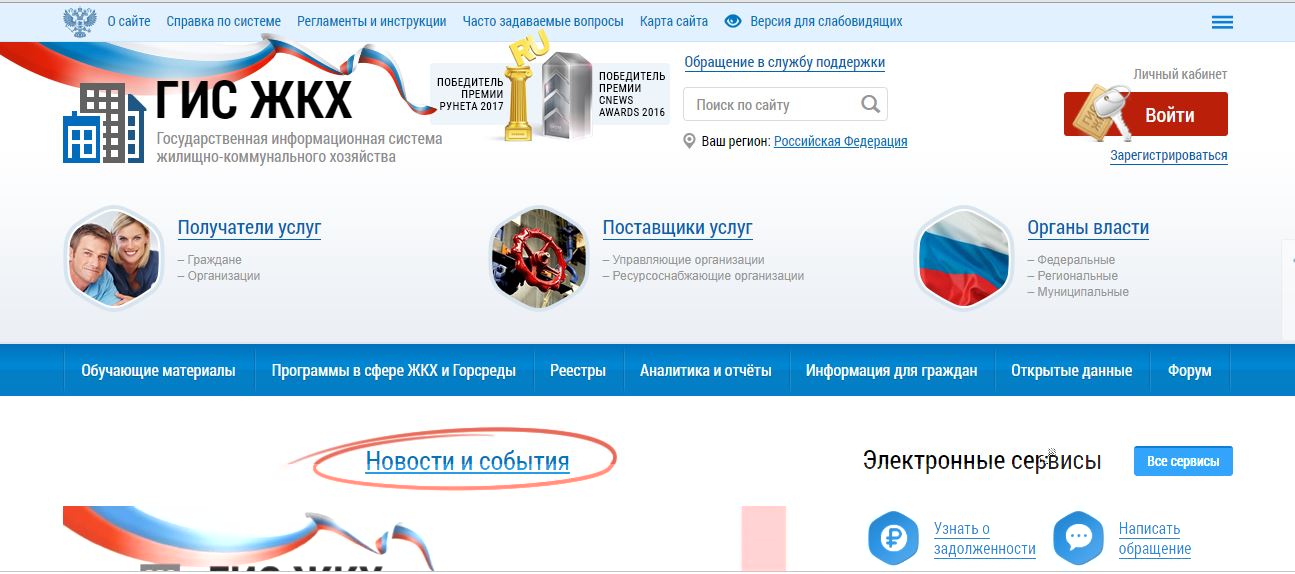Open Реестры menu
This screenshot has width=1295, height=574.
pos(578,370)
